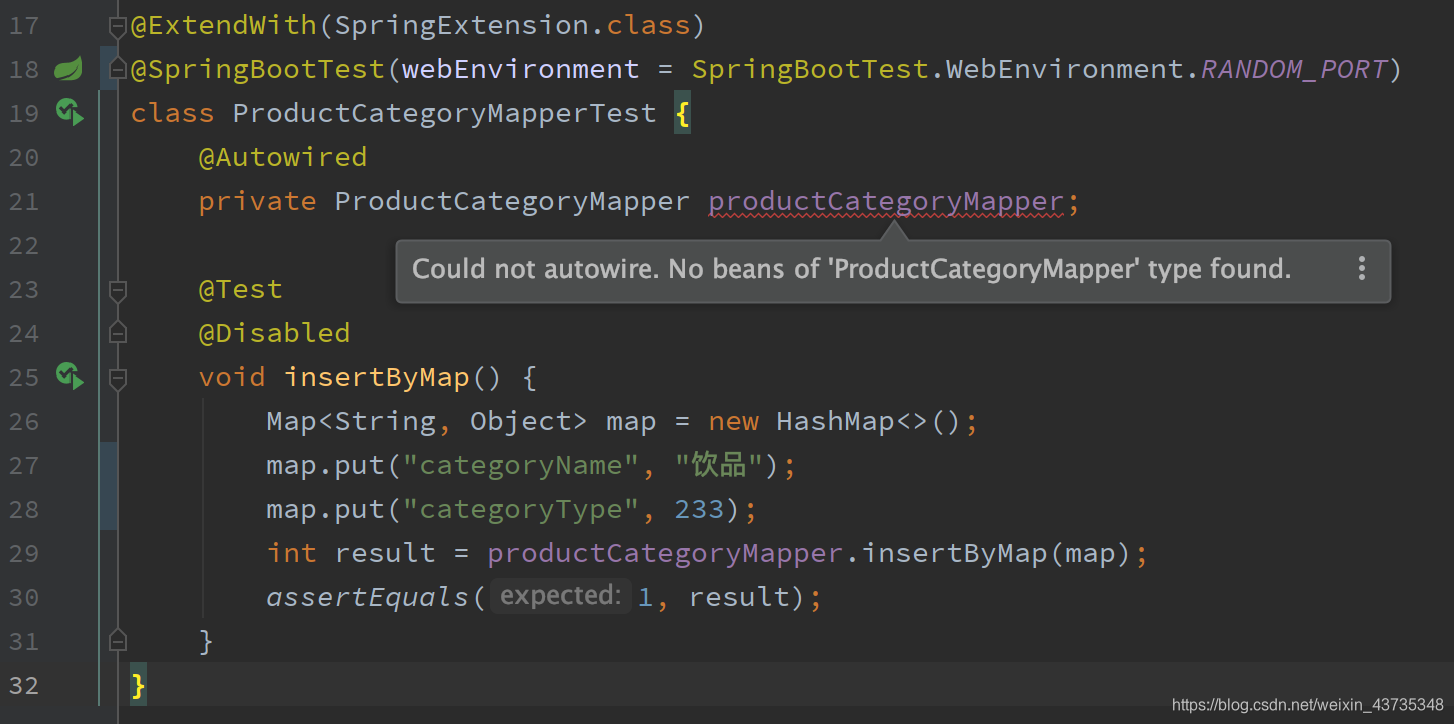Click the 'Could not autowire' tooltip message
This screenshot has width=1454, height=724.
pos(851,269)
